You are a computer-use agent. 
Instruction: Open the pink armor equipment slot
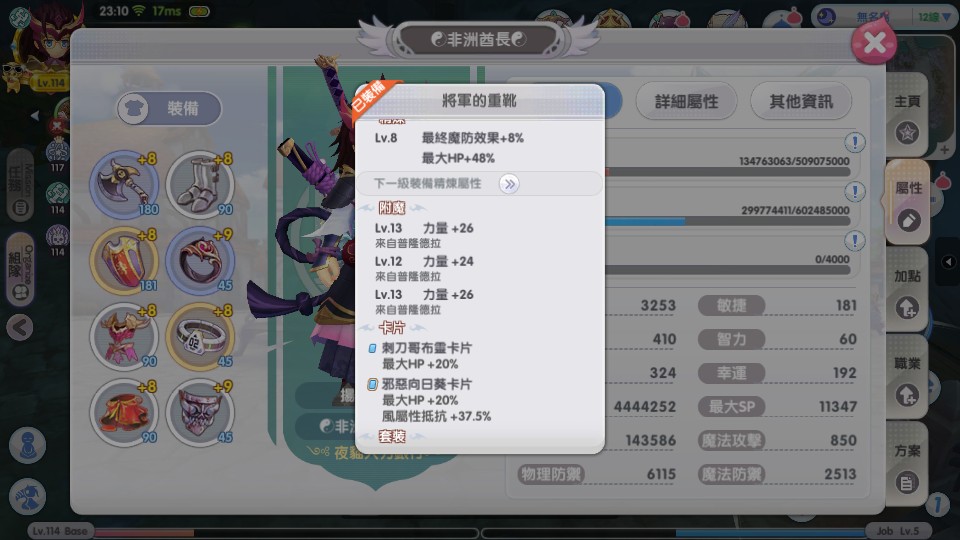pyautogui.click(x=124, y=336)
